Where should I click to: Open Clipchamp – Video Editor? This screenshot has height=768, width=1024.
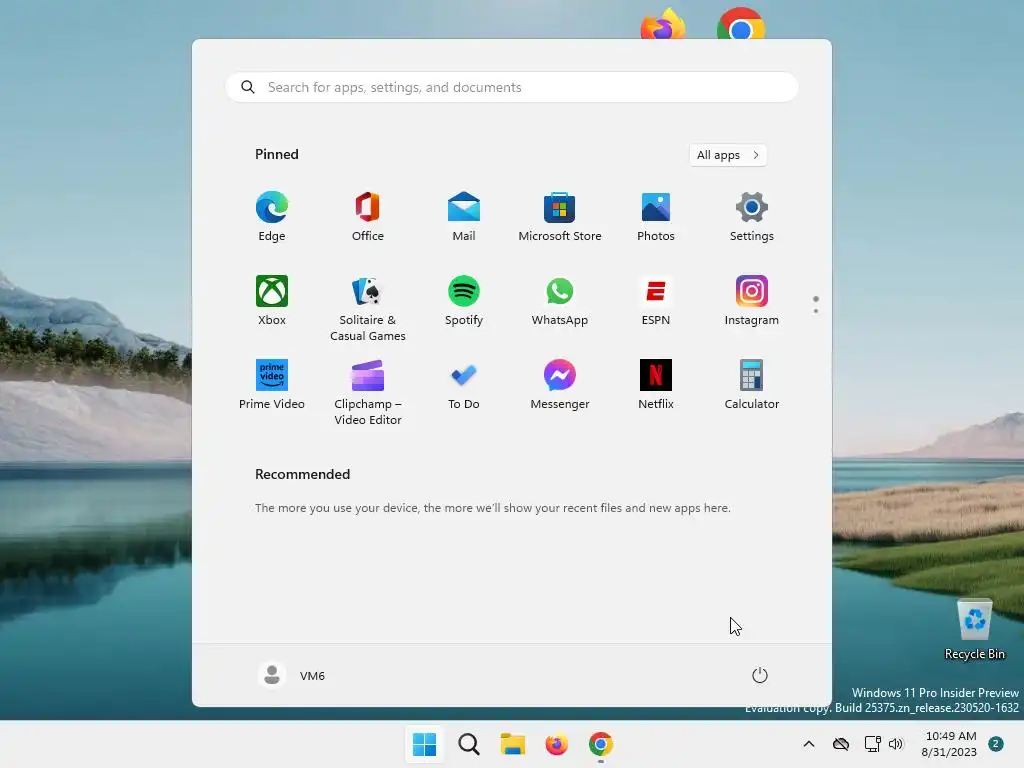368,392
